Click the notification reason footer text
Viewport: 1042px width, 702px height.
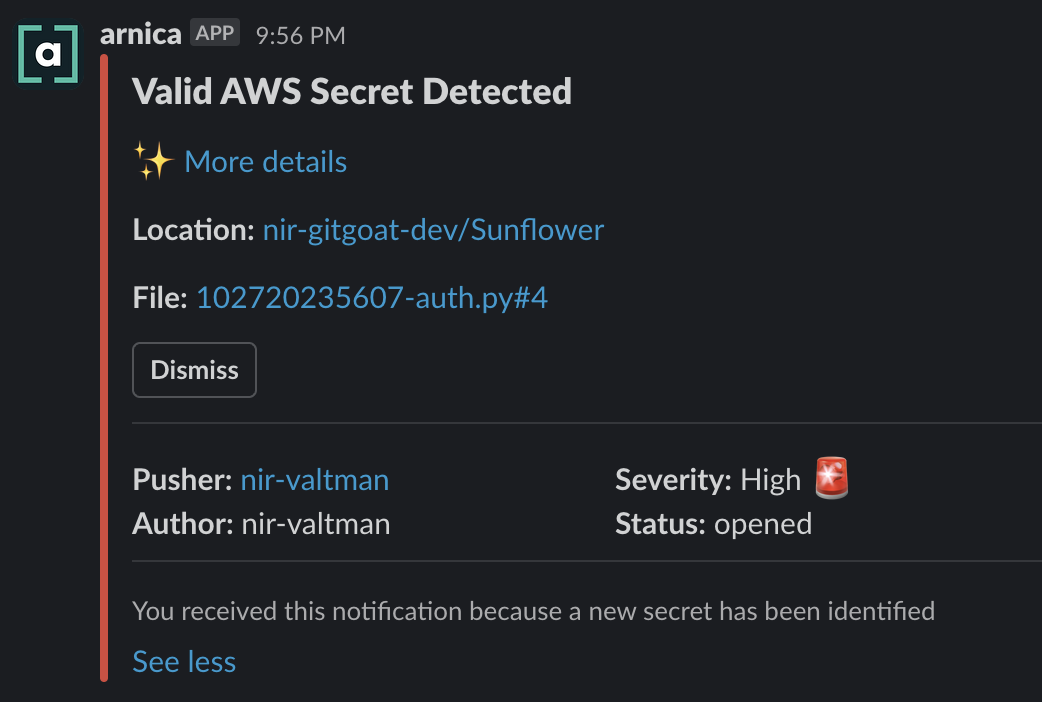pos(533,610)
